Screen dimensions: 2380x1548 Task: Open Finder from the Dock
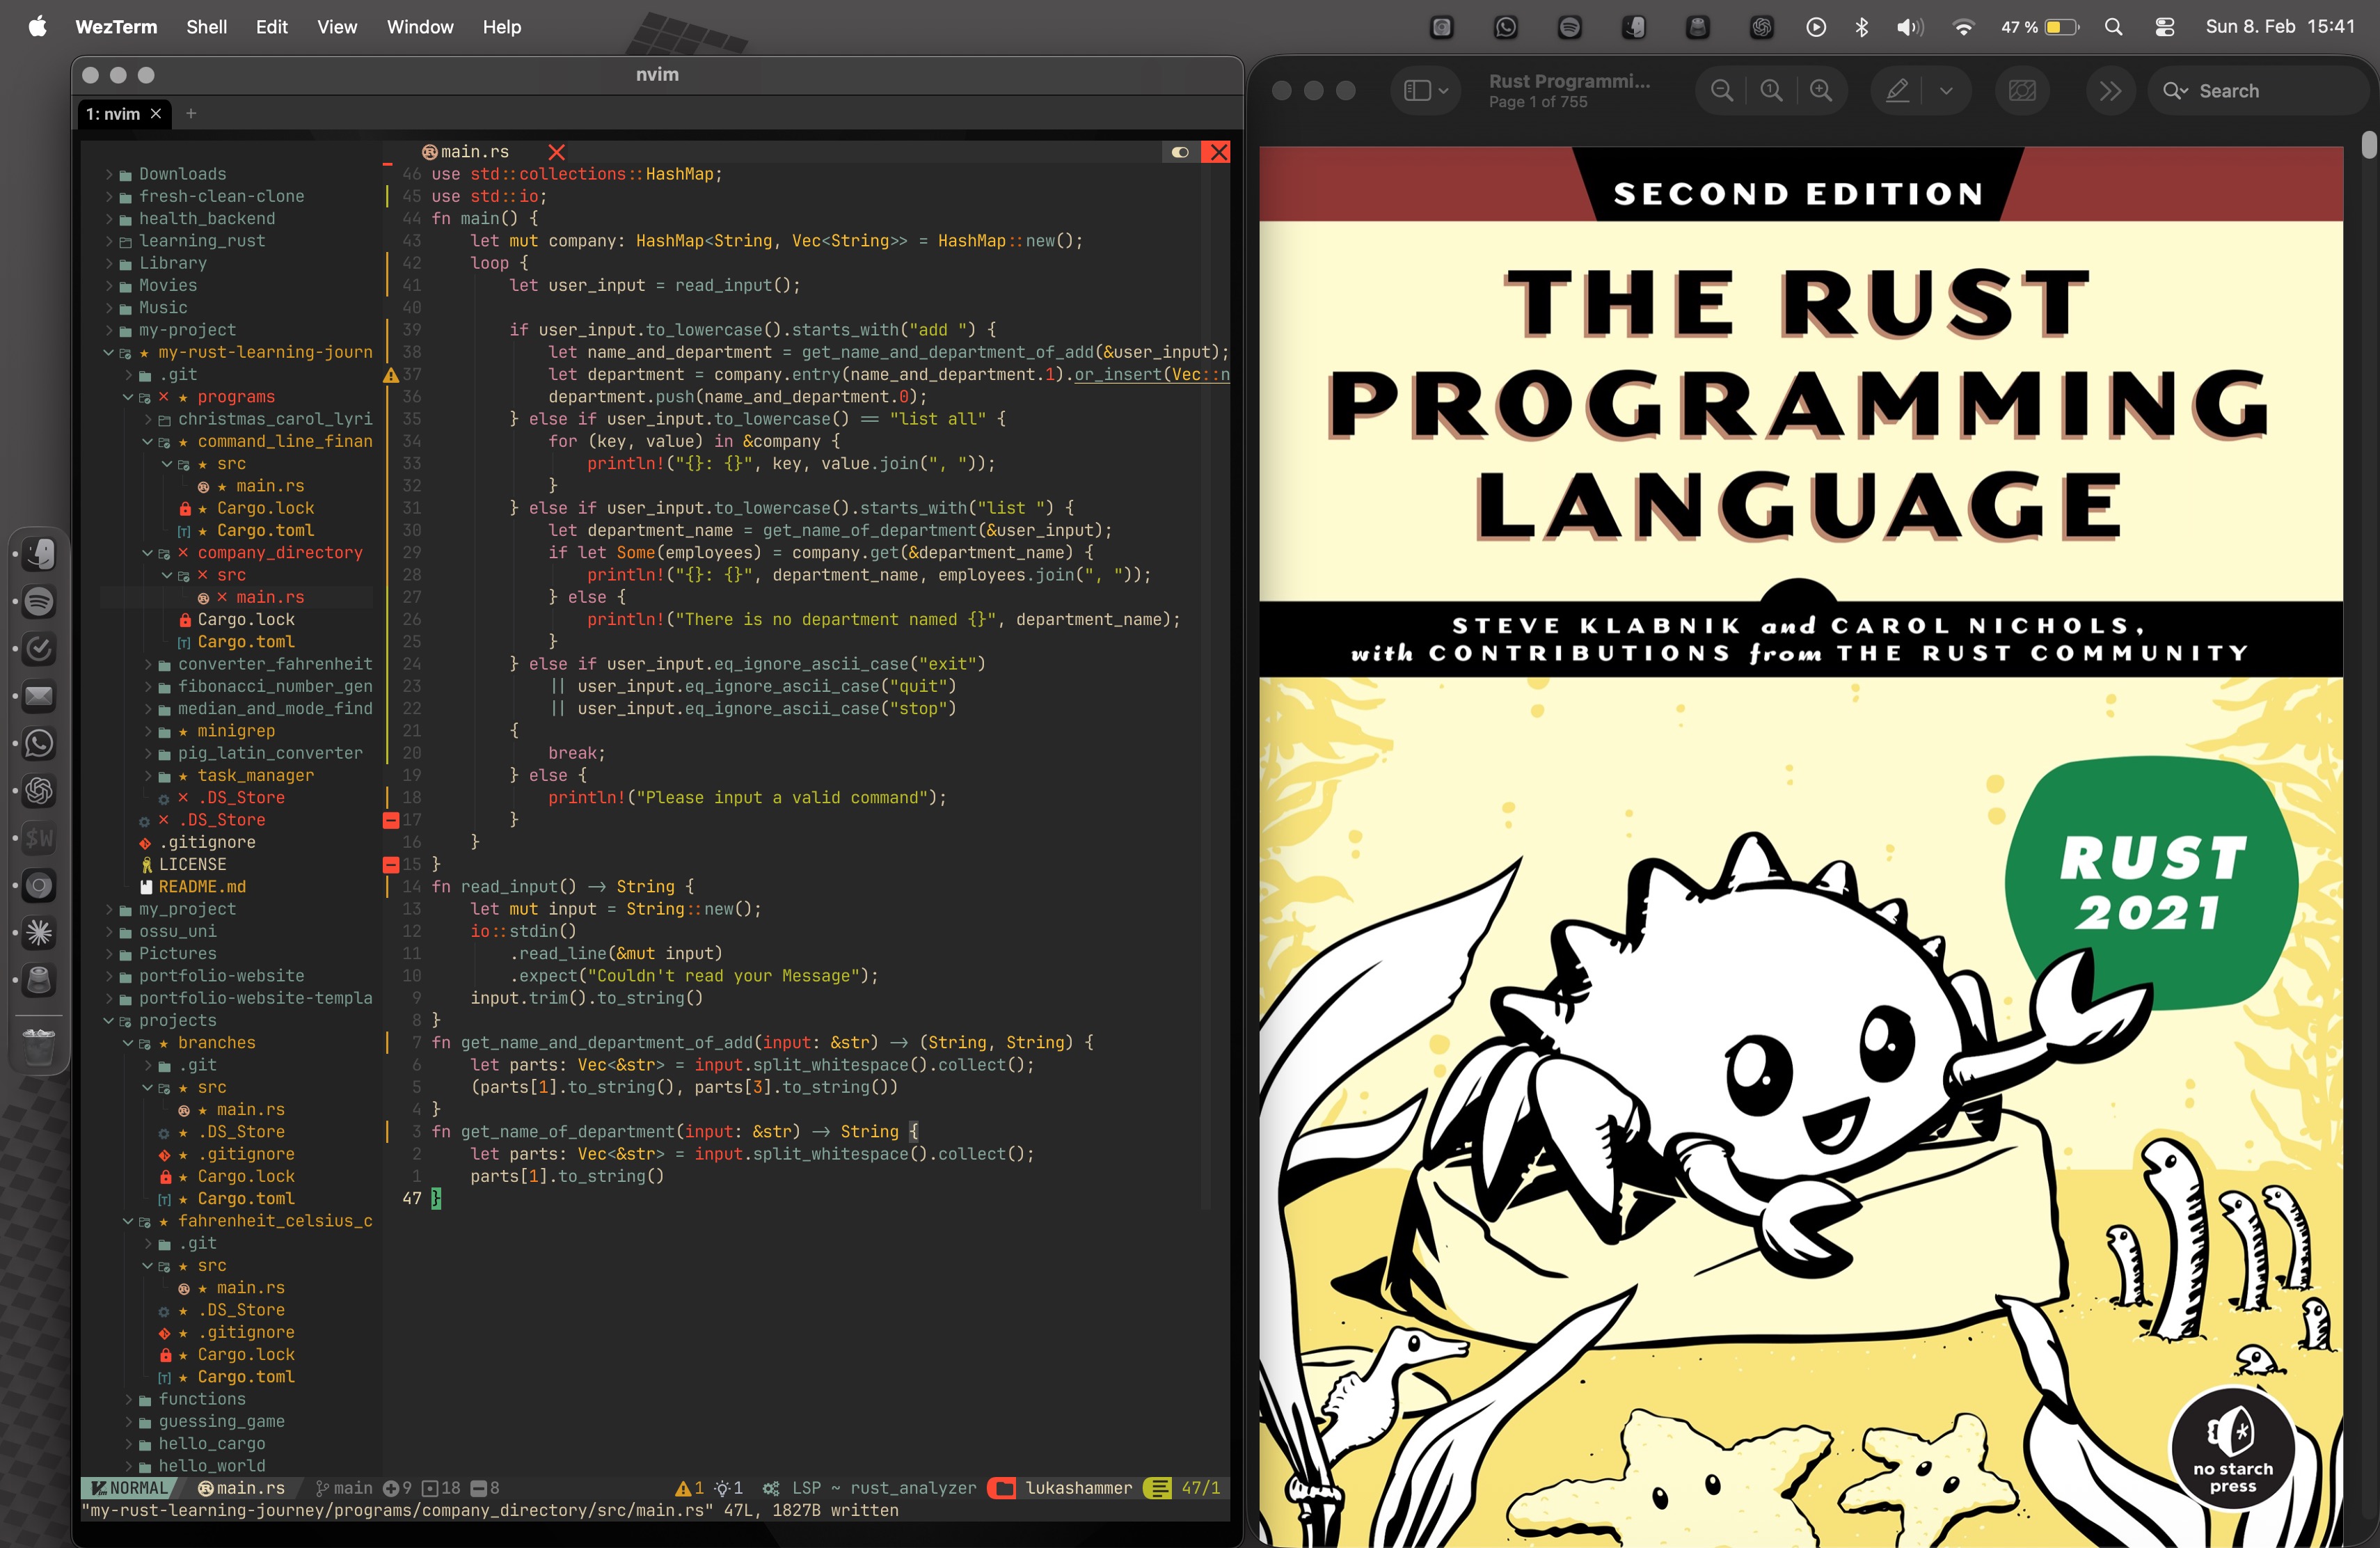click(39, 553)
